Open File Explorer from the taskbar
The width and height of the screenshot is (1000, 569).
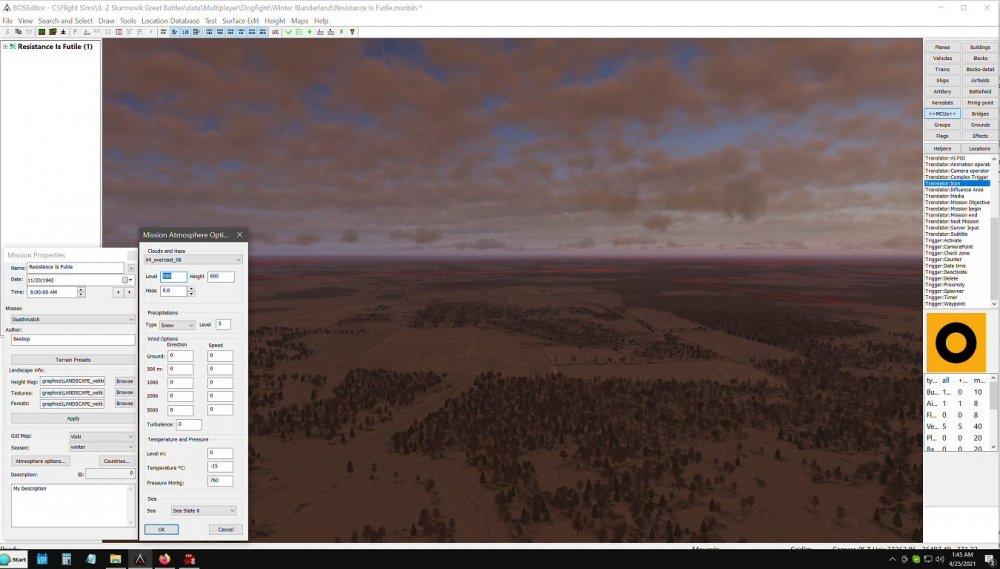tap(115, 558)
